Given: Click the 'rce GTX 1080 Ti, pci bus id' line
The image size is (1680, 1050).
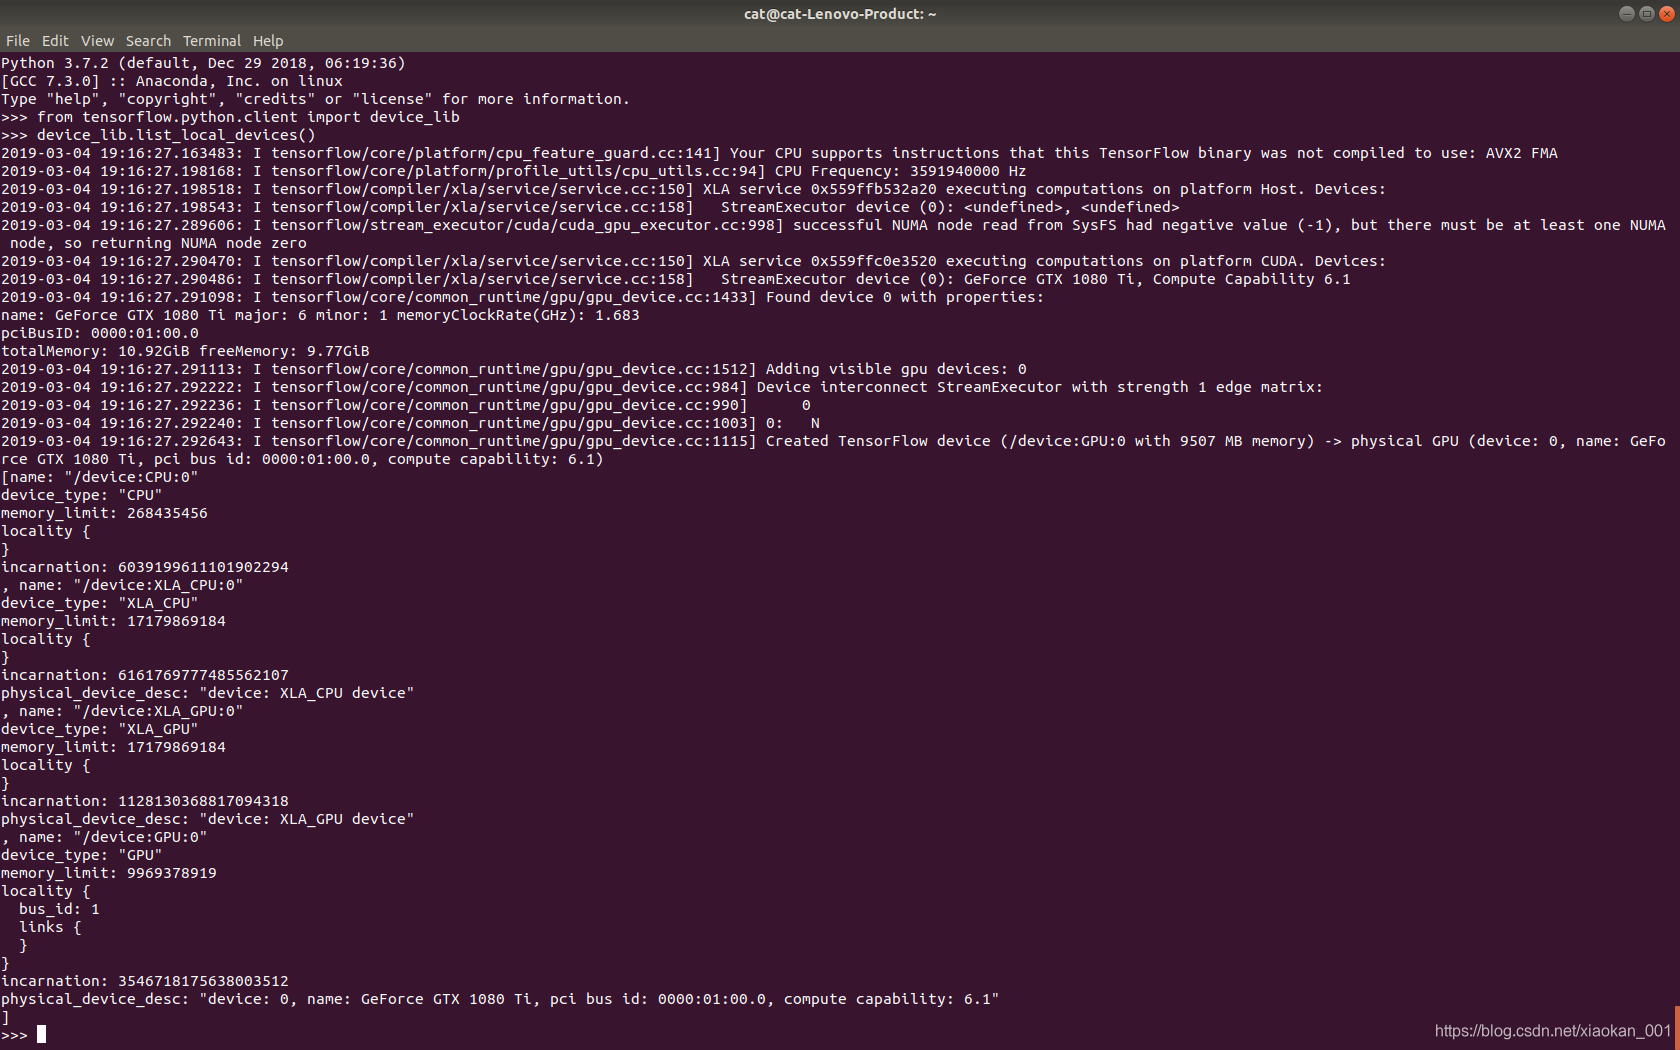Looking at the screenshot, I should [x=302, y=459].
